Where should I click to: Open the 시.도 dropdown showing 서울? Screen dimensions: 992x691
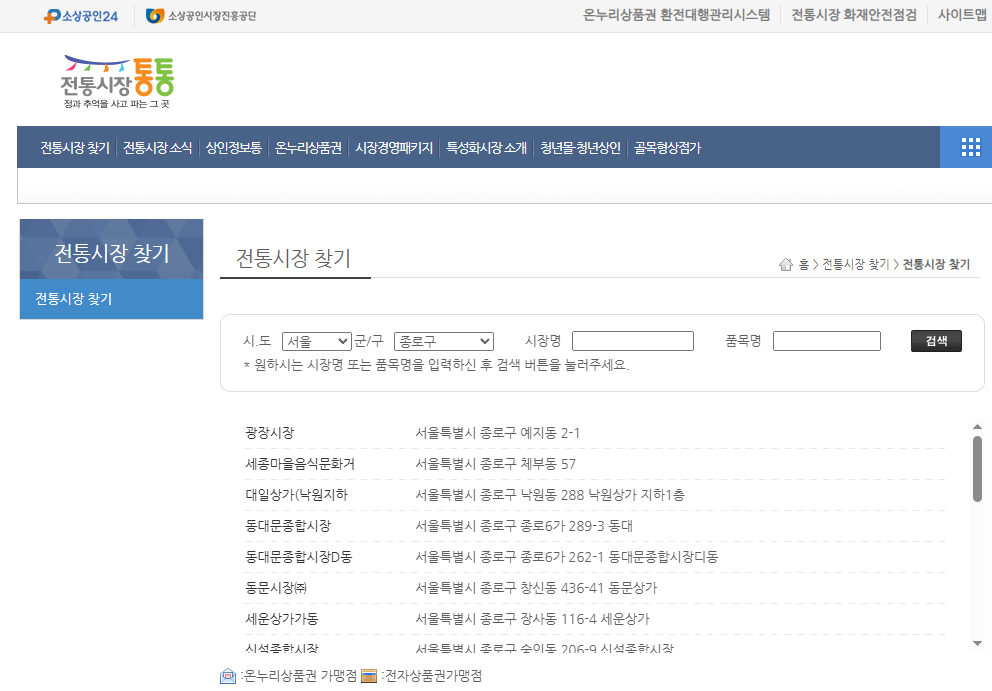pyautogui.click(x=316, y=341)
